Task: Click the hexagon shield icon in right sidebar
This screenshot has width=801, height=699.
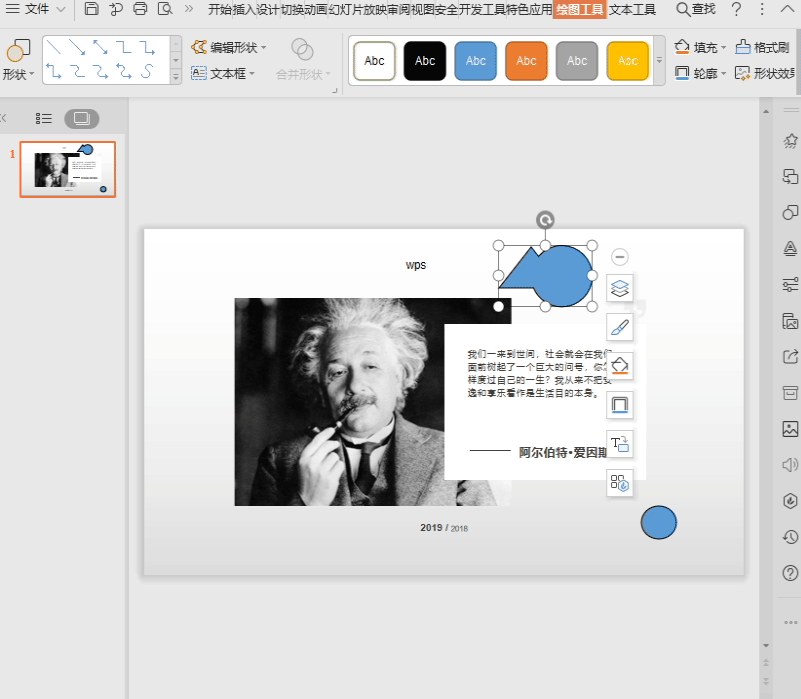Action: [790, 500]
